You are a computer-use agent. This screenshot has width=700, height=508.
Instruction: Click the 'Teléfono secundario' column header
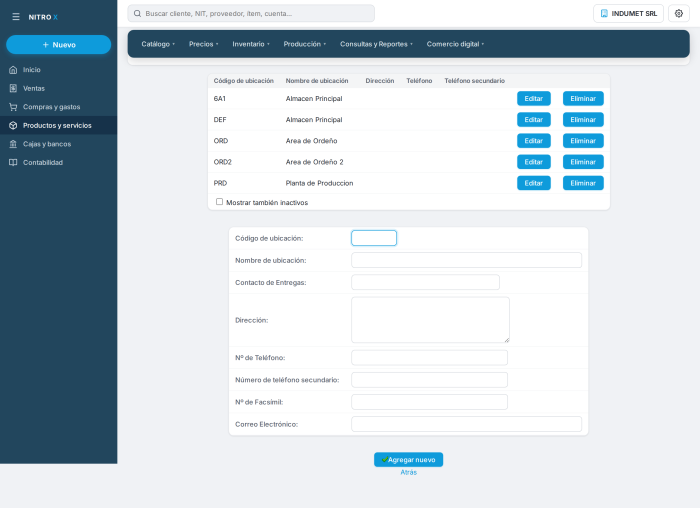(474, 81)
